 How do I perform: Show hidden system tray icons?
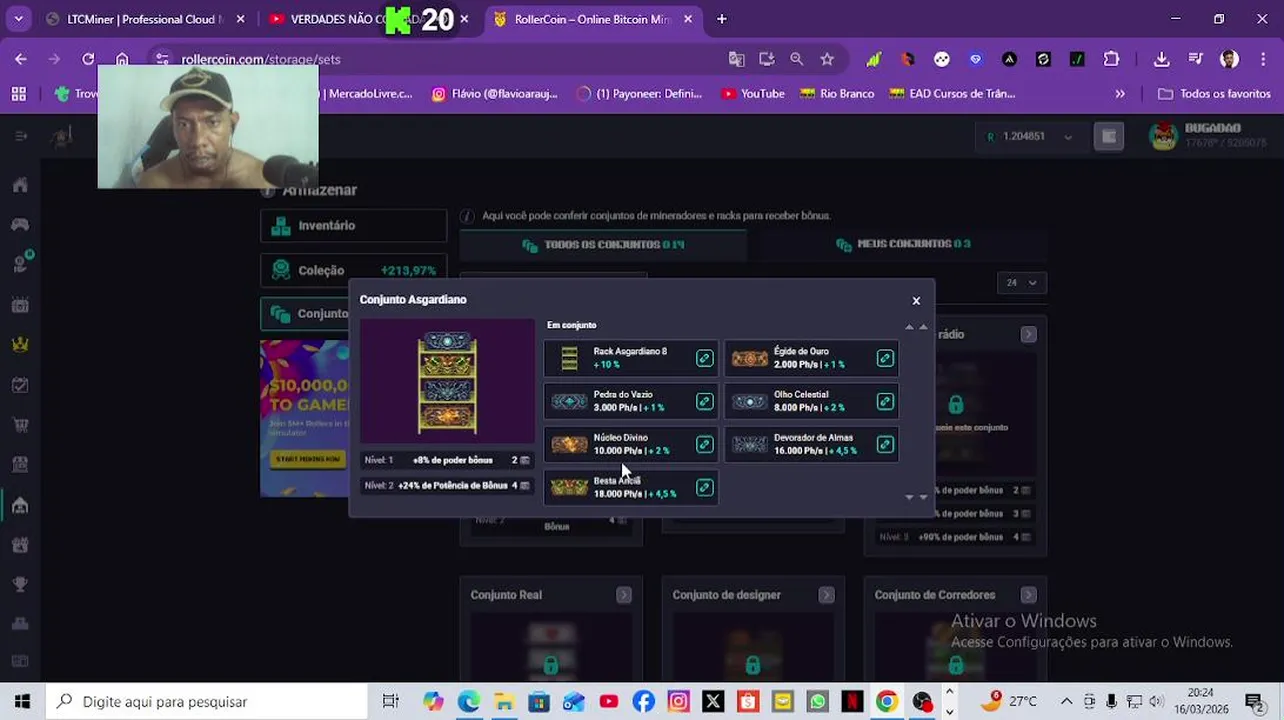click(x=1066, y=701)
